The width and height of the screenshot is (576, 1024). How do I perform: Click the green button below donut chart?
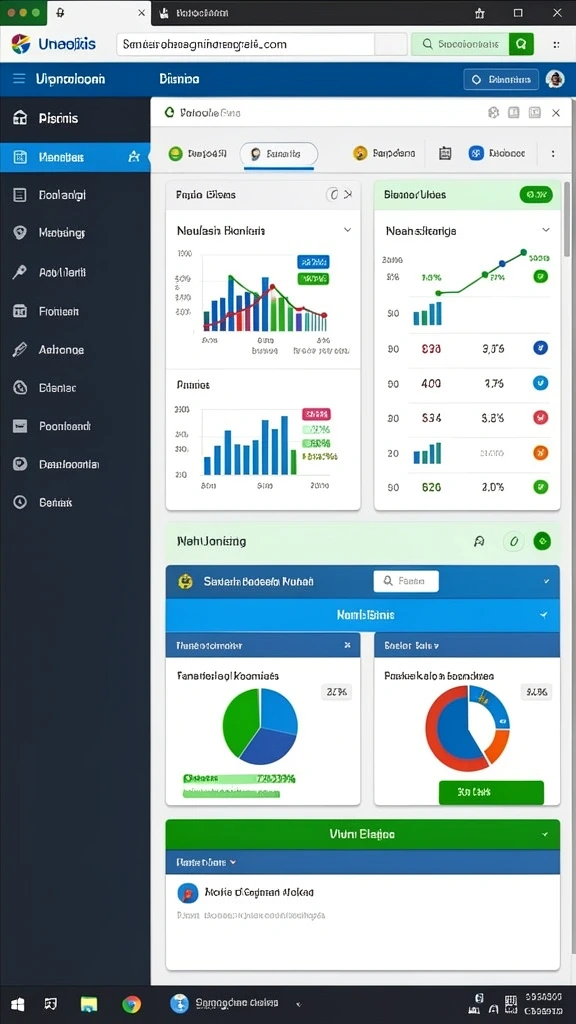[491, 792]
